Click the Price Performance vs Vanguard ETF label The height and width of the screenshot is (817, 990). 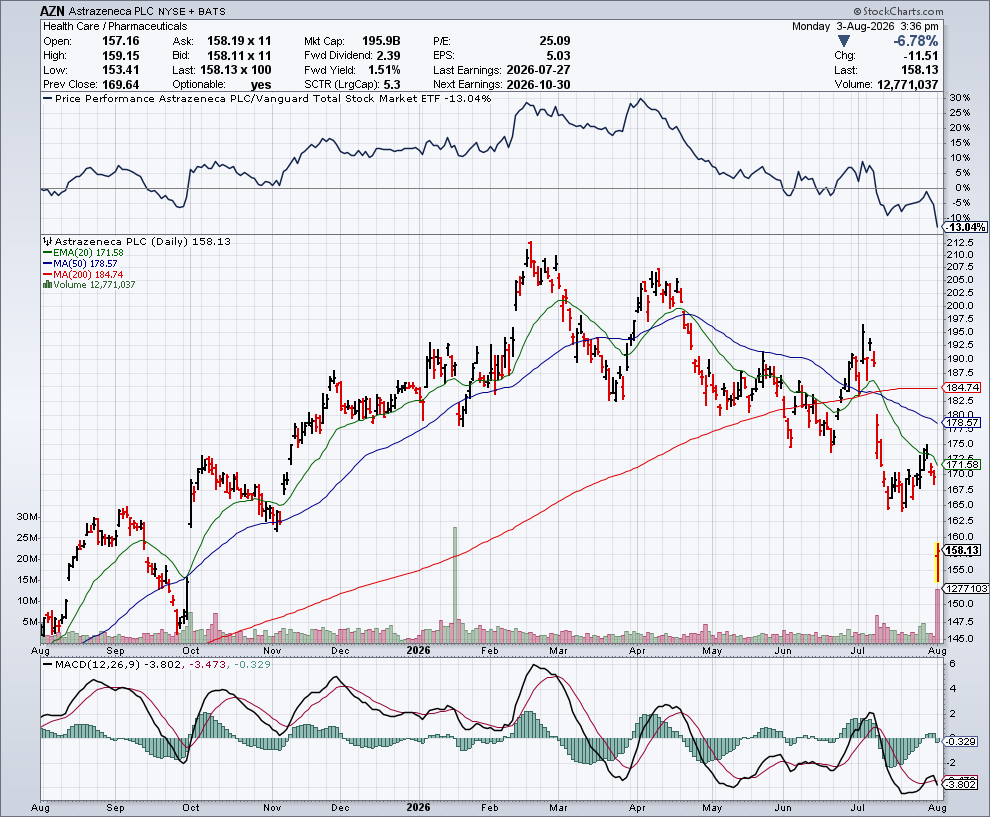(266, 98)
